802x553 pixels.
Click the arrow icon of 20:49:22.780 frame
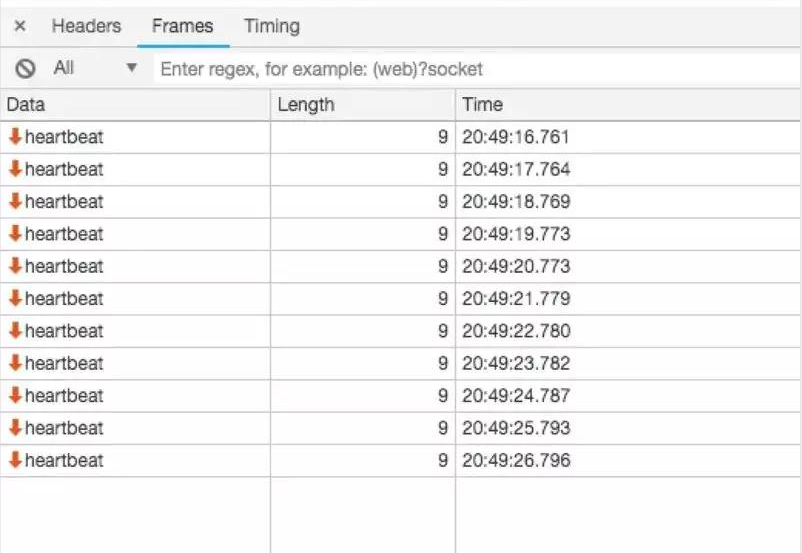coord(15,331)
